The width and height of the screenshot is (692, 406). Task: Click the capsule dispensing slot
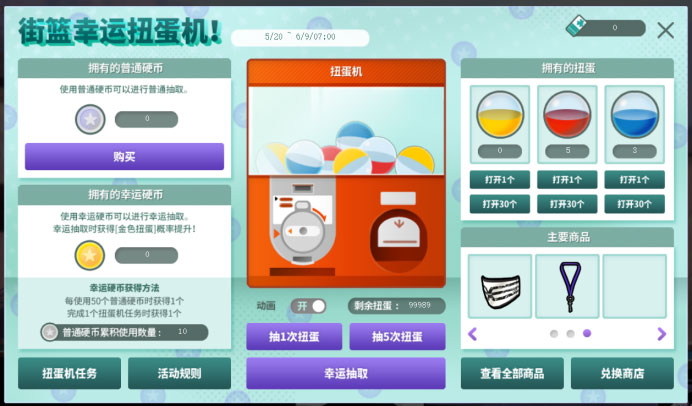point(399,241)
